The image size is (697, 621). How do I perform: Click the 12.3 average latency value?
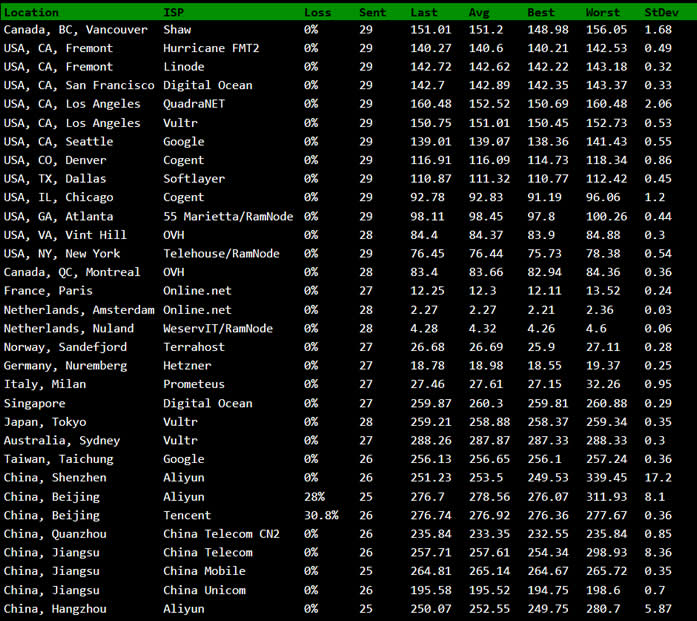point(482,291)
